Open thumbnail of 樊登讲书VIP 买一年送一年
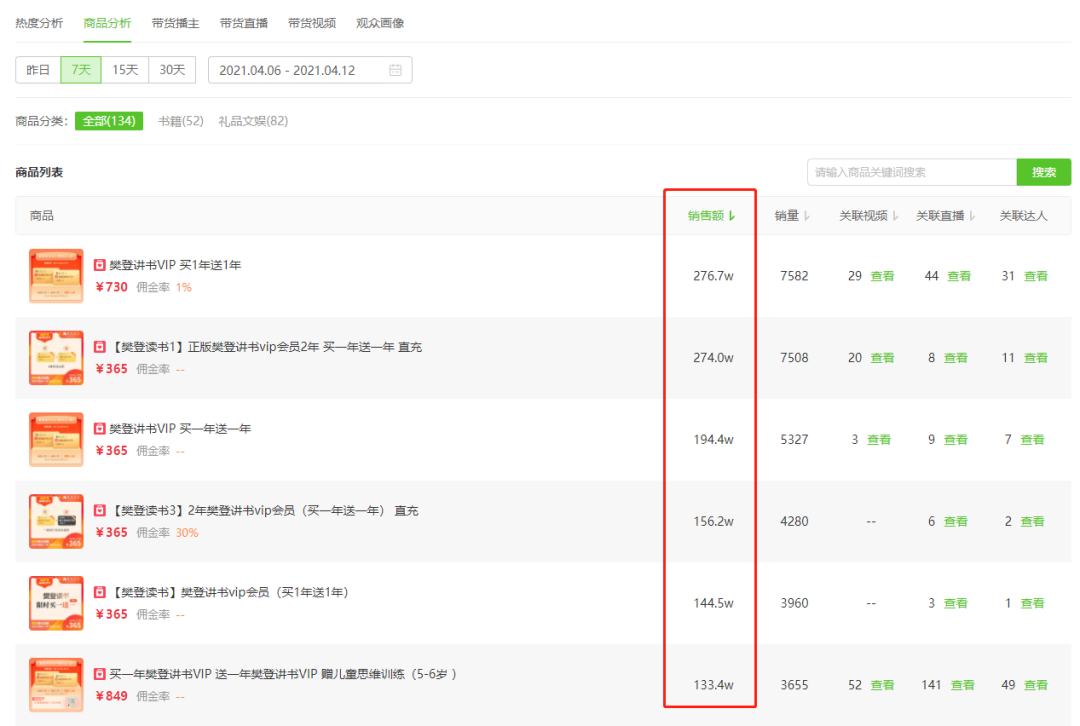This screenshot has height=726, width=1080. [56, 439]
